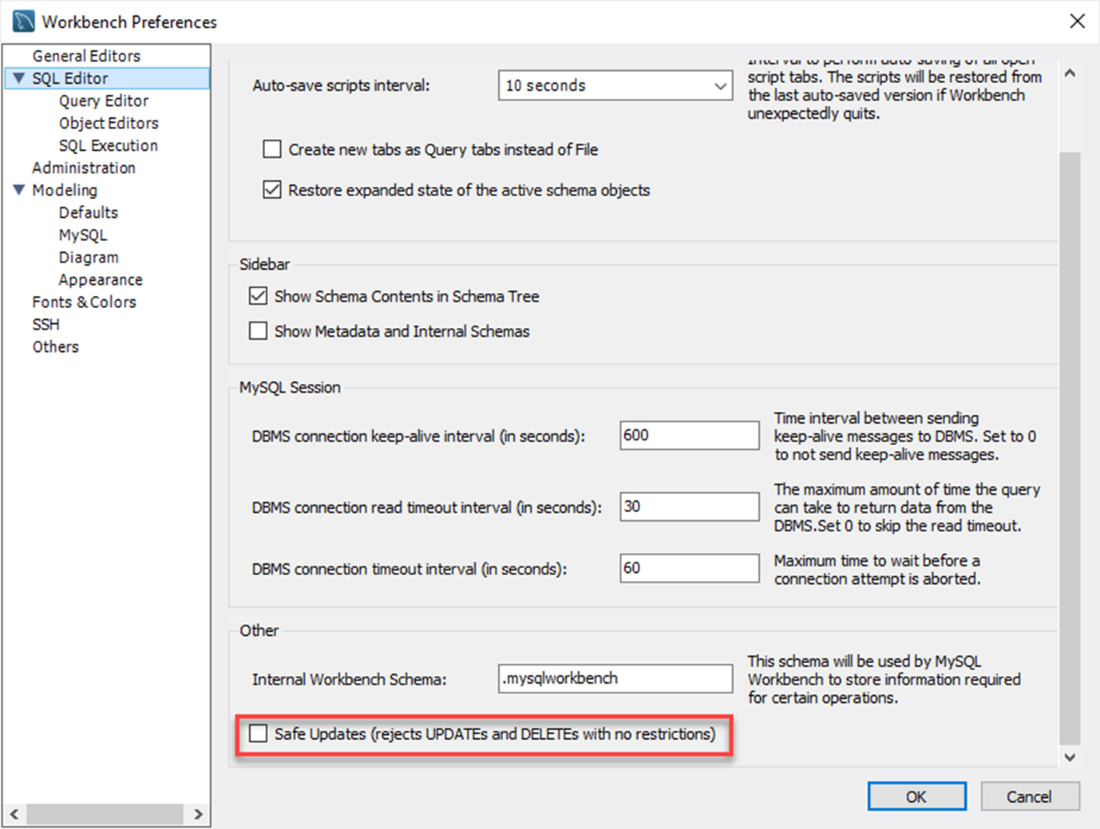Viewport: 1100px width, 829px height.
Task: Focus the Internal Workbench Schema text box
Action: click(615, 678)
